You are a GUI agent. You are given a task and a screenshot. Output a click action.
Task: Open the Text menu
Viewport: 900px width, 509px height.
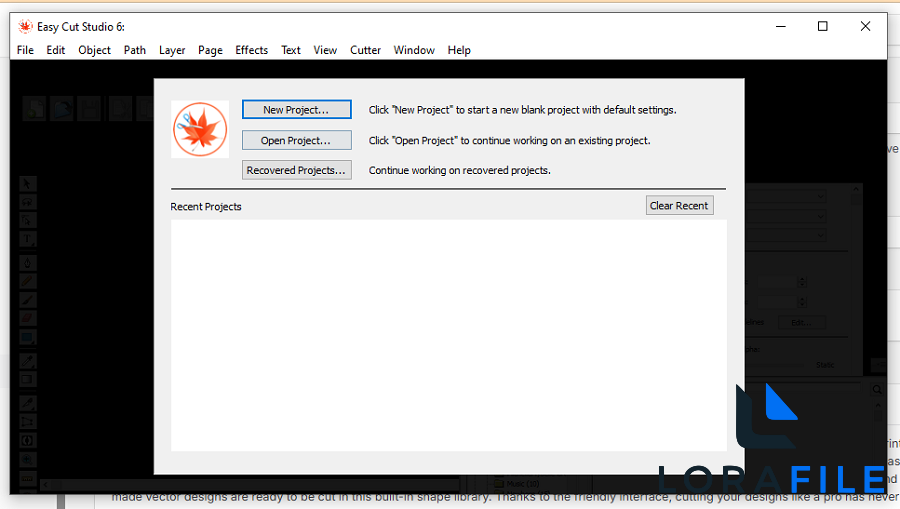pyautogui.click(x=291, y=50)
